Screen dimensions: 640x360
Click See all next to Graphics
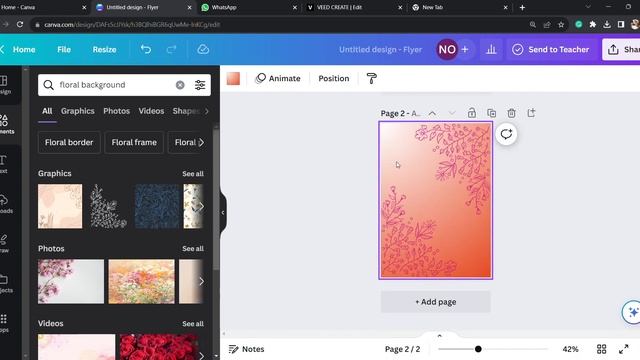coord(193,173)
